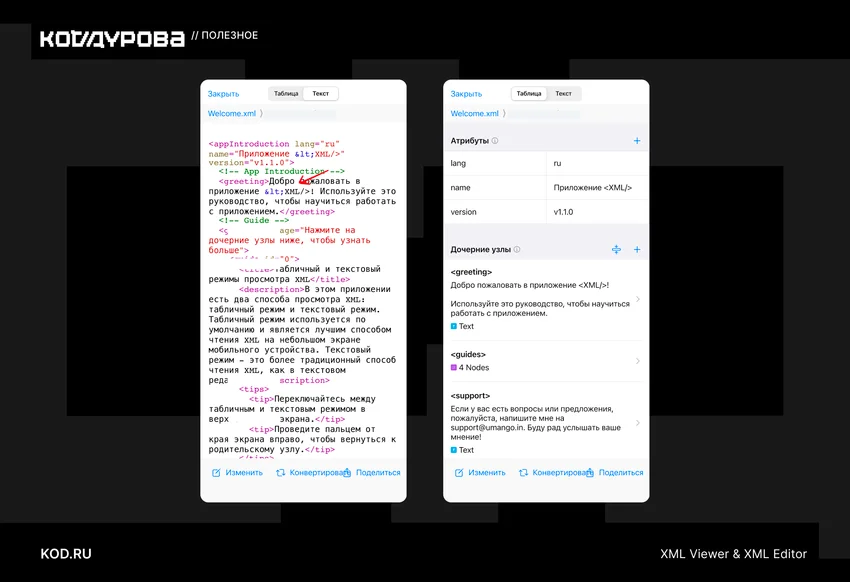Click the Дочерние узлы section header
Screen dimensions: 850x582
click(x=480, y=249)
